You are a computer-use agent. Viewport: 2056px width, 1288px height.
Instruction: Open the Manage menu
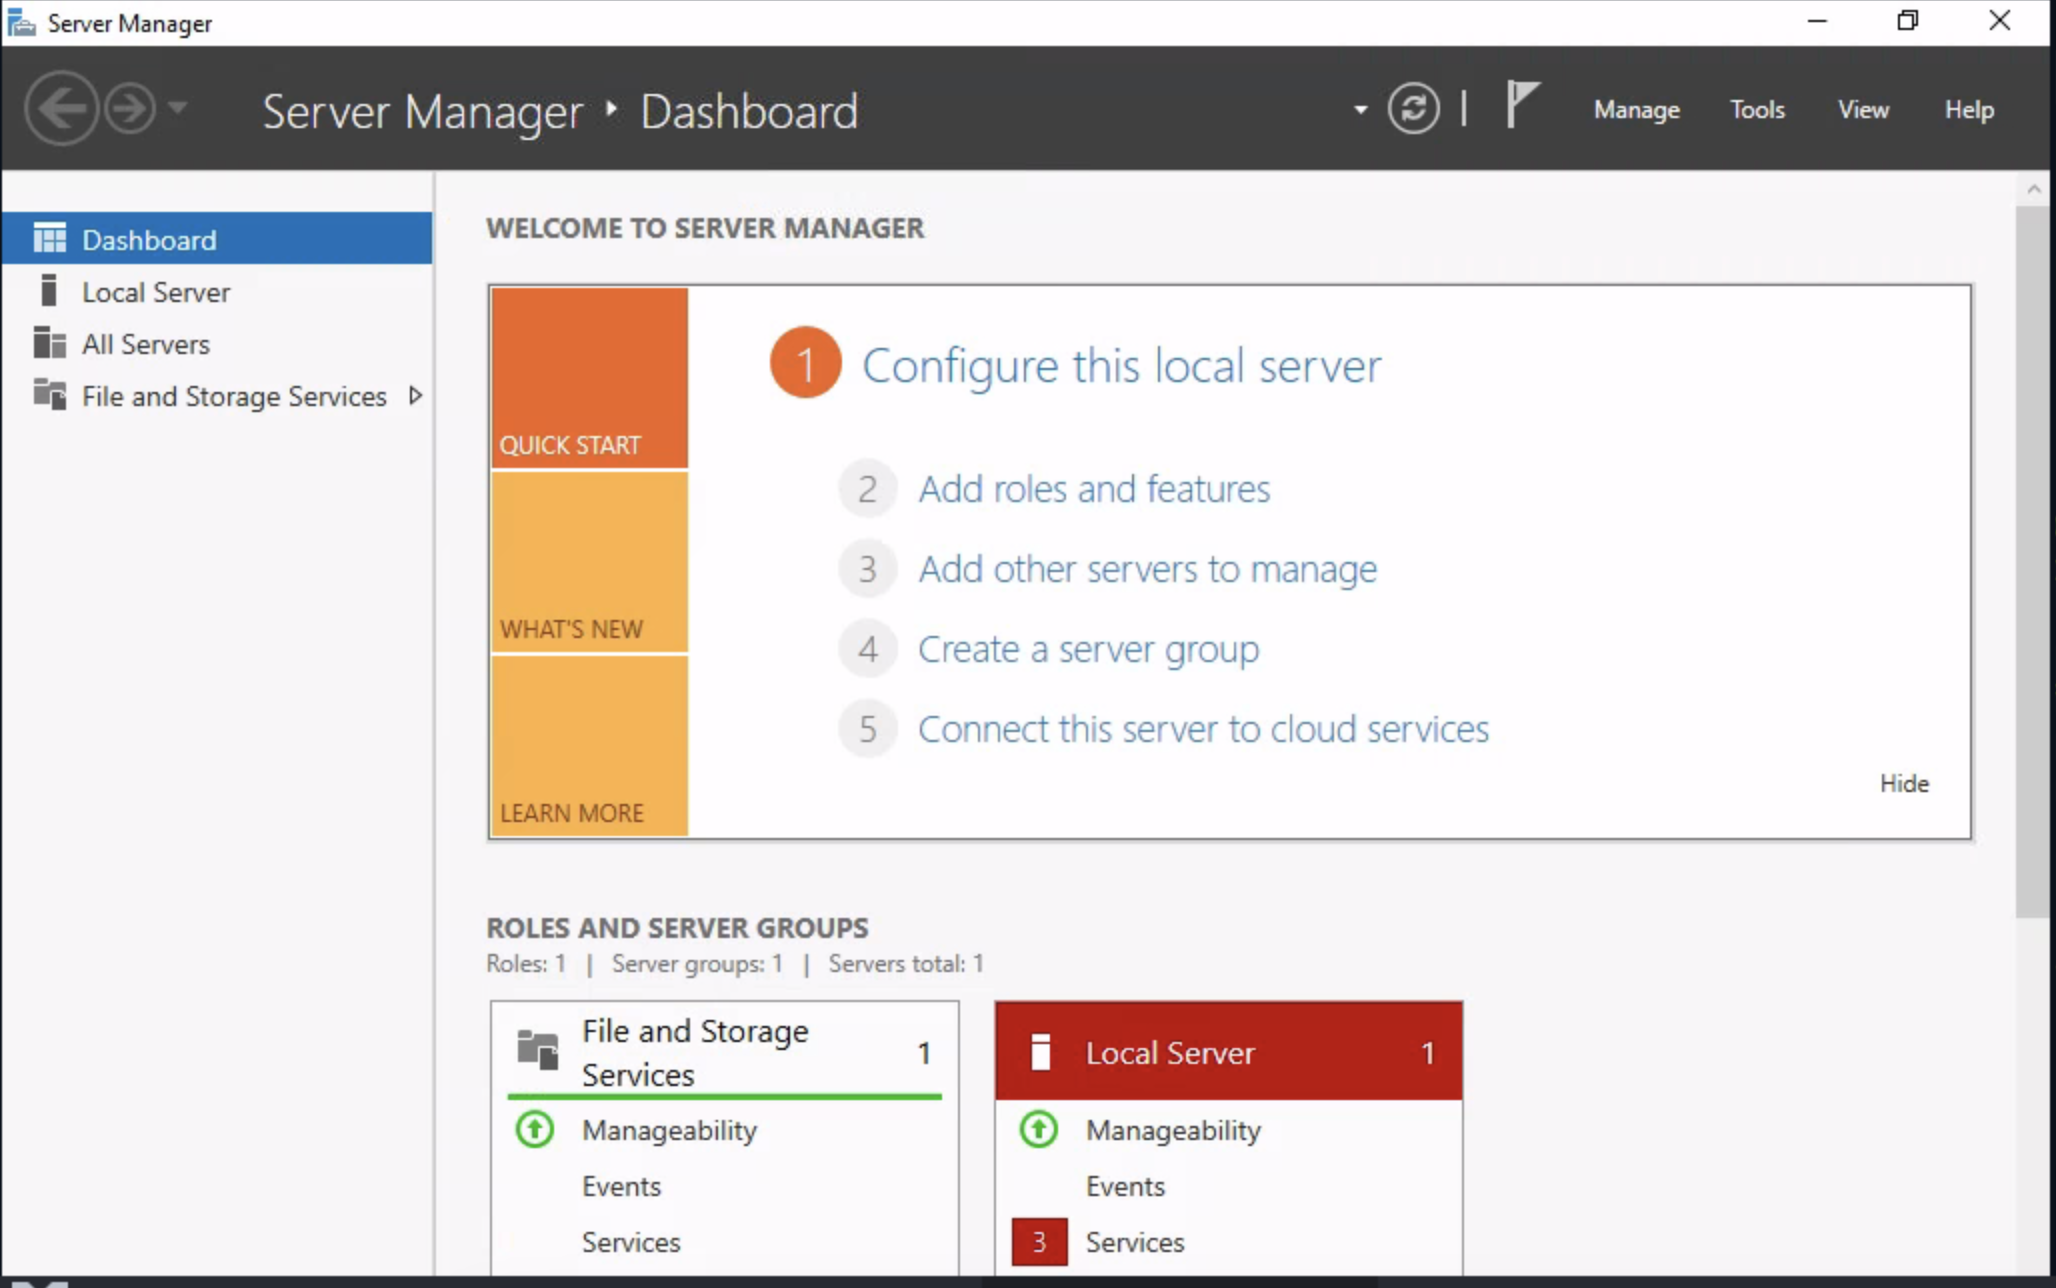coord(1636,109)
